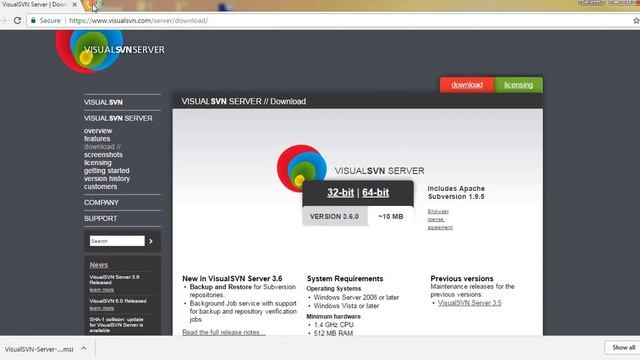640x360 pixels.
Task: Open getting started in sidebar
Action: tap(107, 171)
